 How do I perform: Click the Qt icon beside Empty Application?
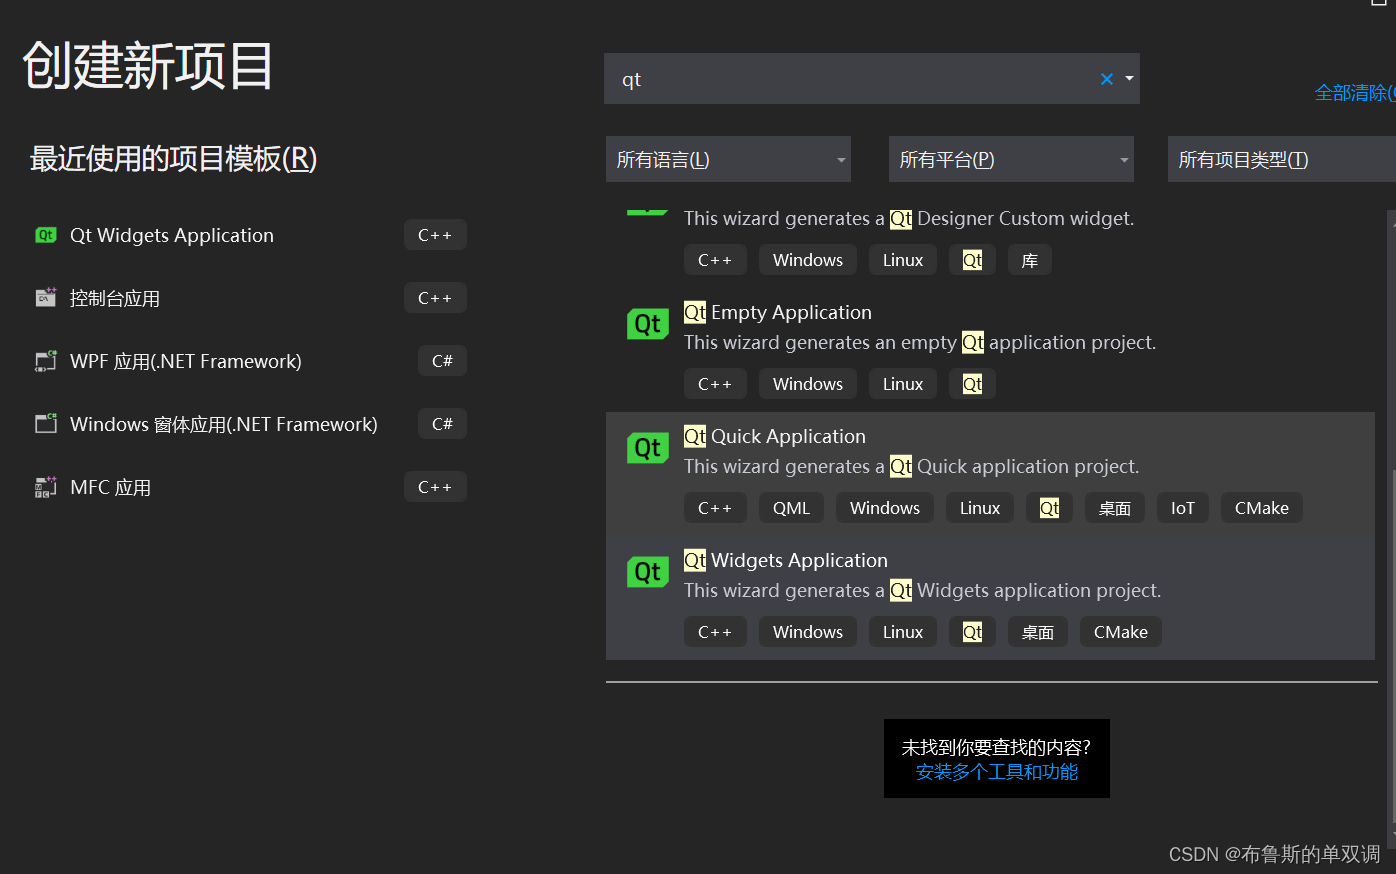(x=647, y=323)
